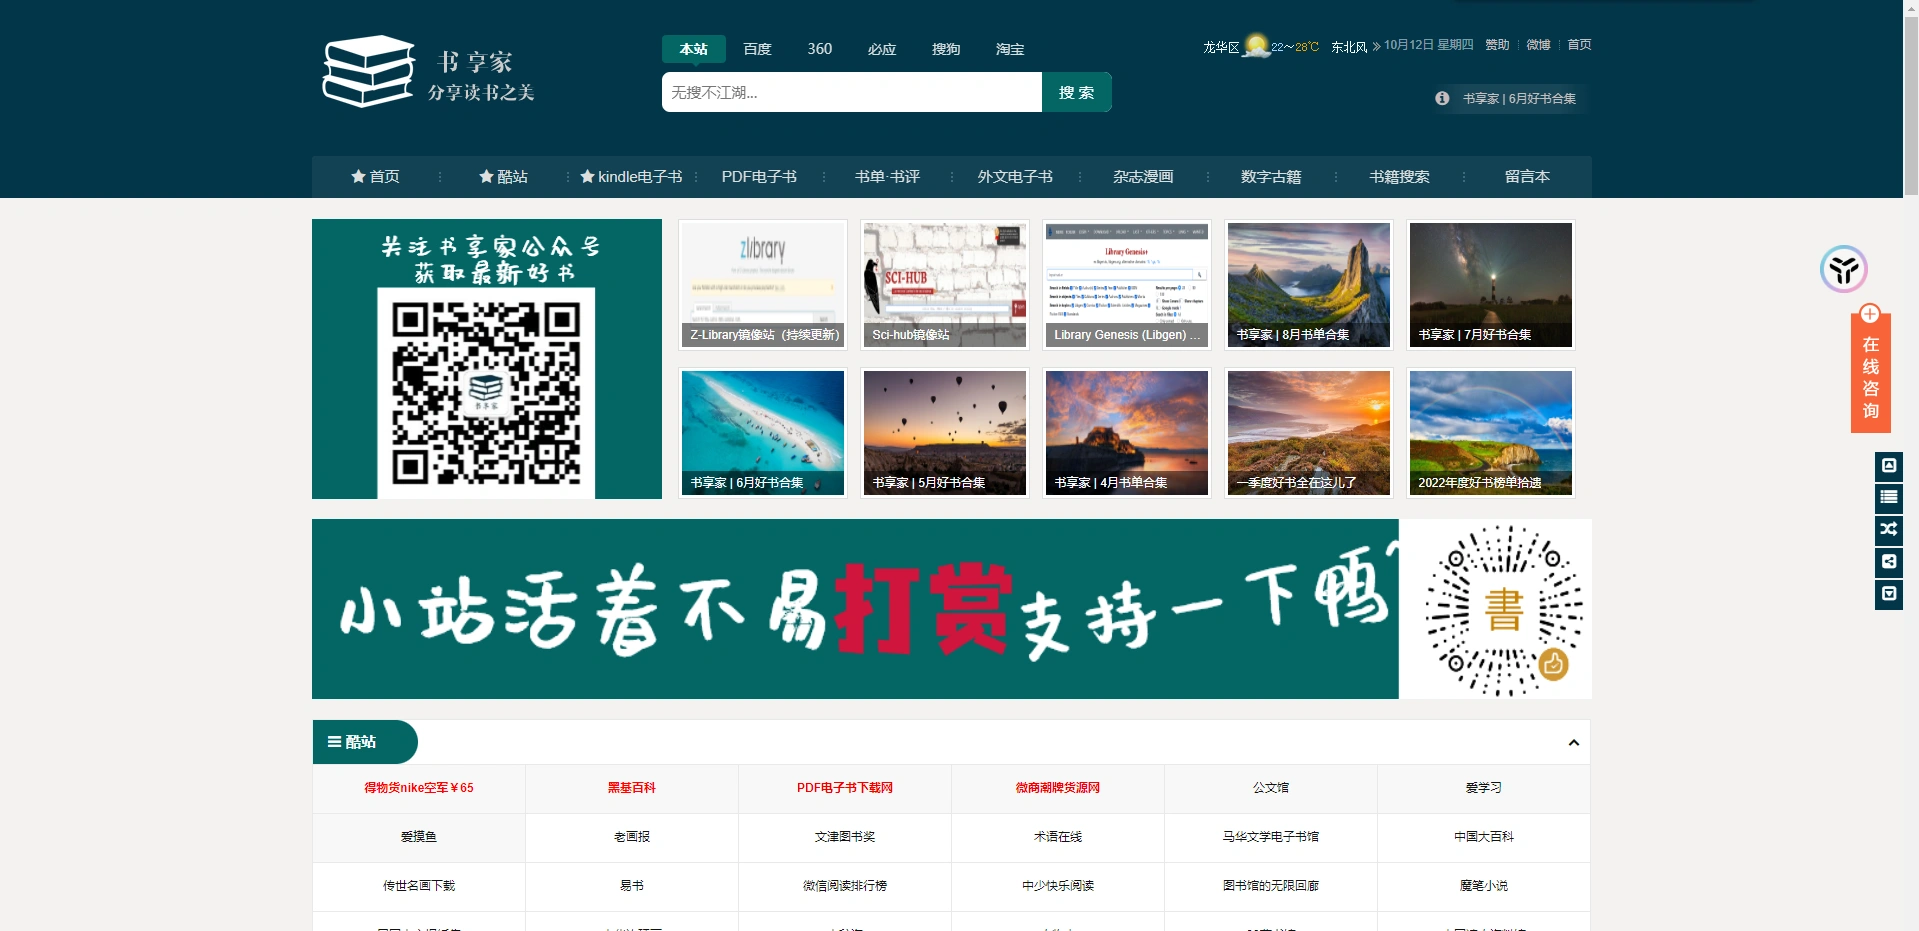Open 书享家 | 4月书单合集 thumbnail
The height and width of the screenshot is (931, 1919).
coord(1127,433)
